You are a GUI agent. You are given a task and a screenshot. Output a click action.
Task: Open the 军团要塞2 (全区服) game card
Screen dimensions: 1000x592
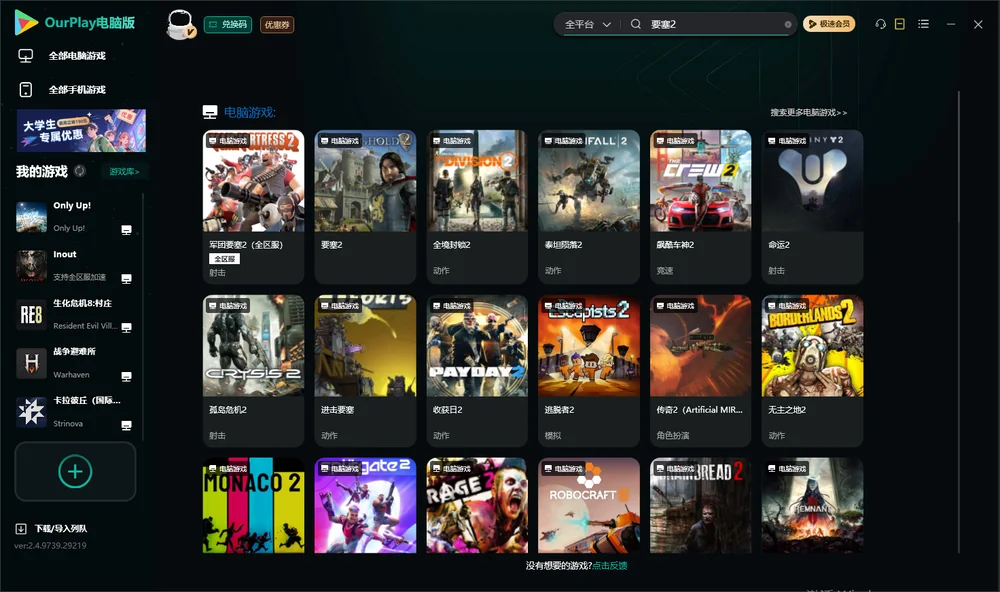point(253,207)
